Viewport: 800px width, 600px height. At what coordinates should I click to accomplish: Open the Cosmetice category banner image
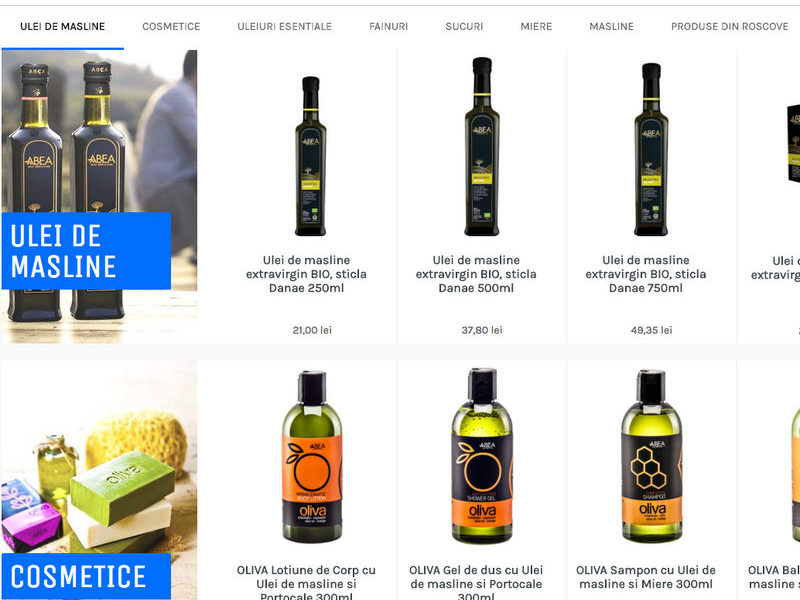tap(99, 480)
